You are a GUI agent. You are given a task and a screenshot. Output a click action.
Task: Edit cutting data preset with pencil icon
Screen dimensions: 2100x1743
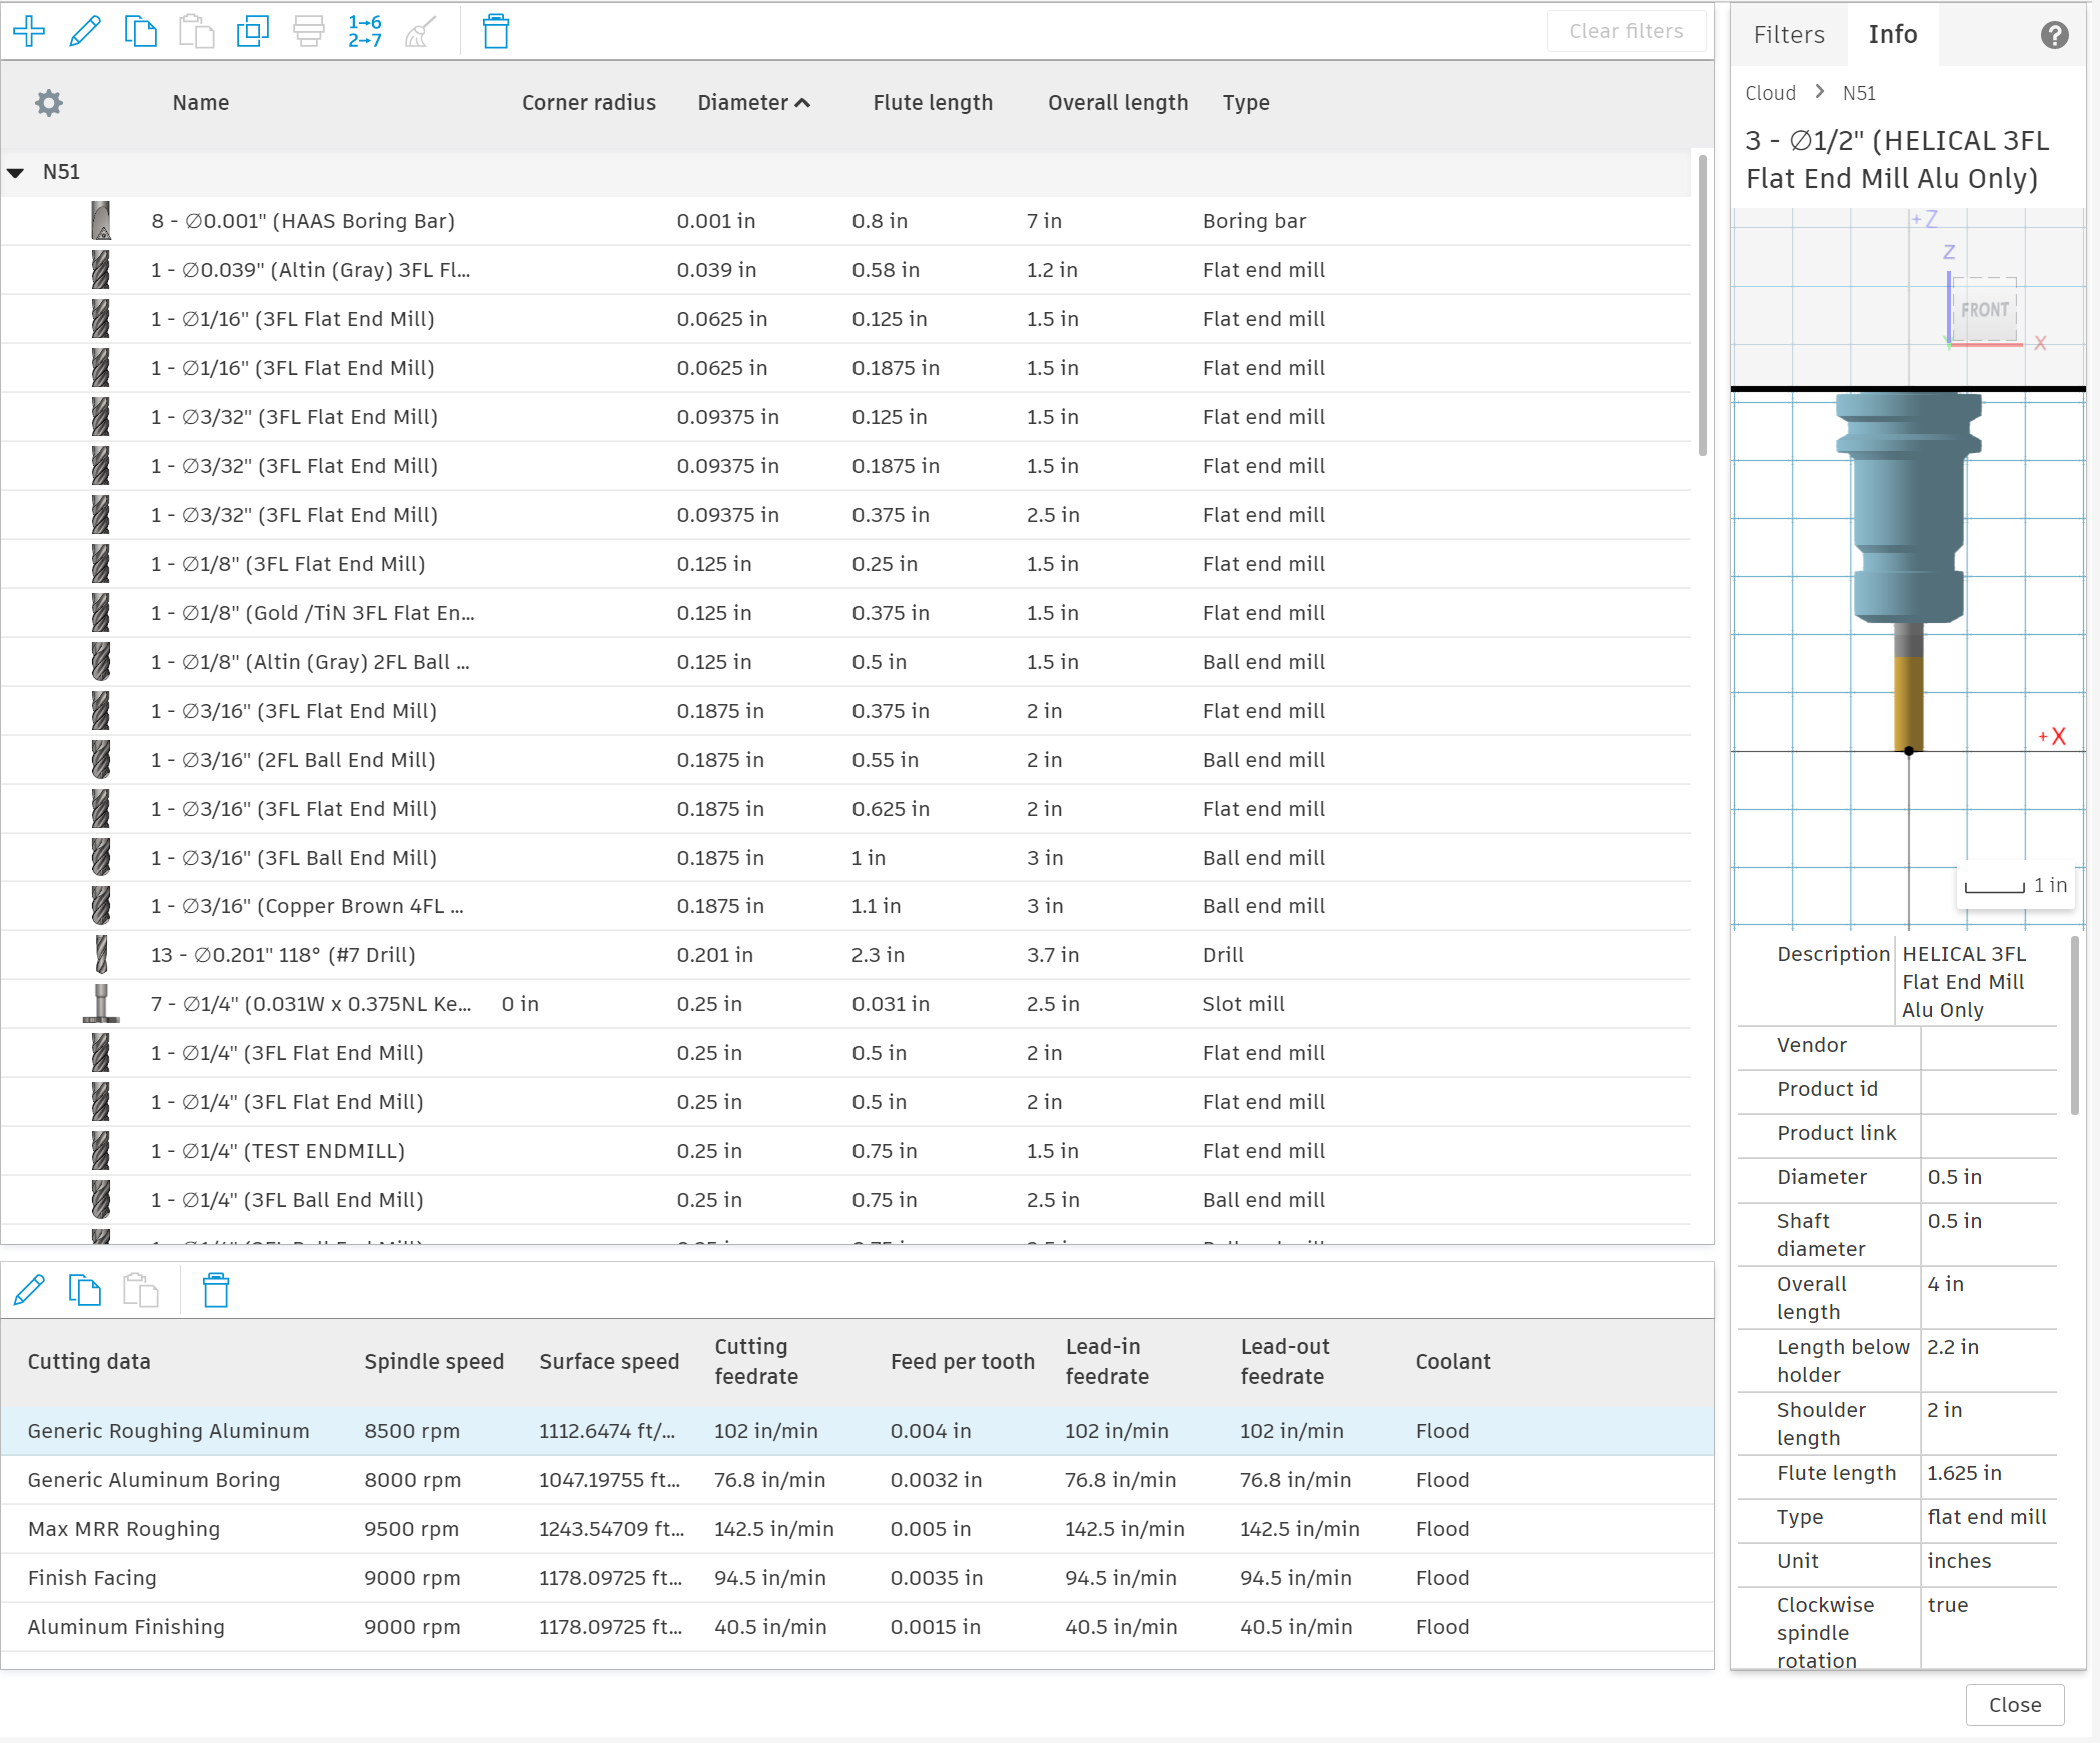[x=29, y=1290]
